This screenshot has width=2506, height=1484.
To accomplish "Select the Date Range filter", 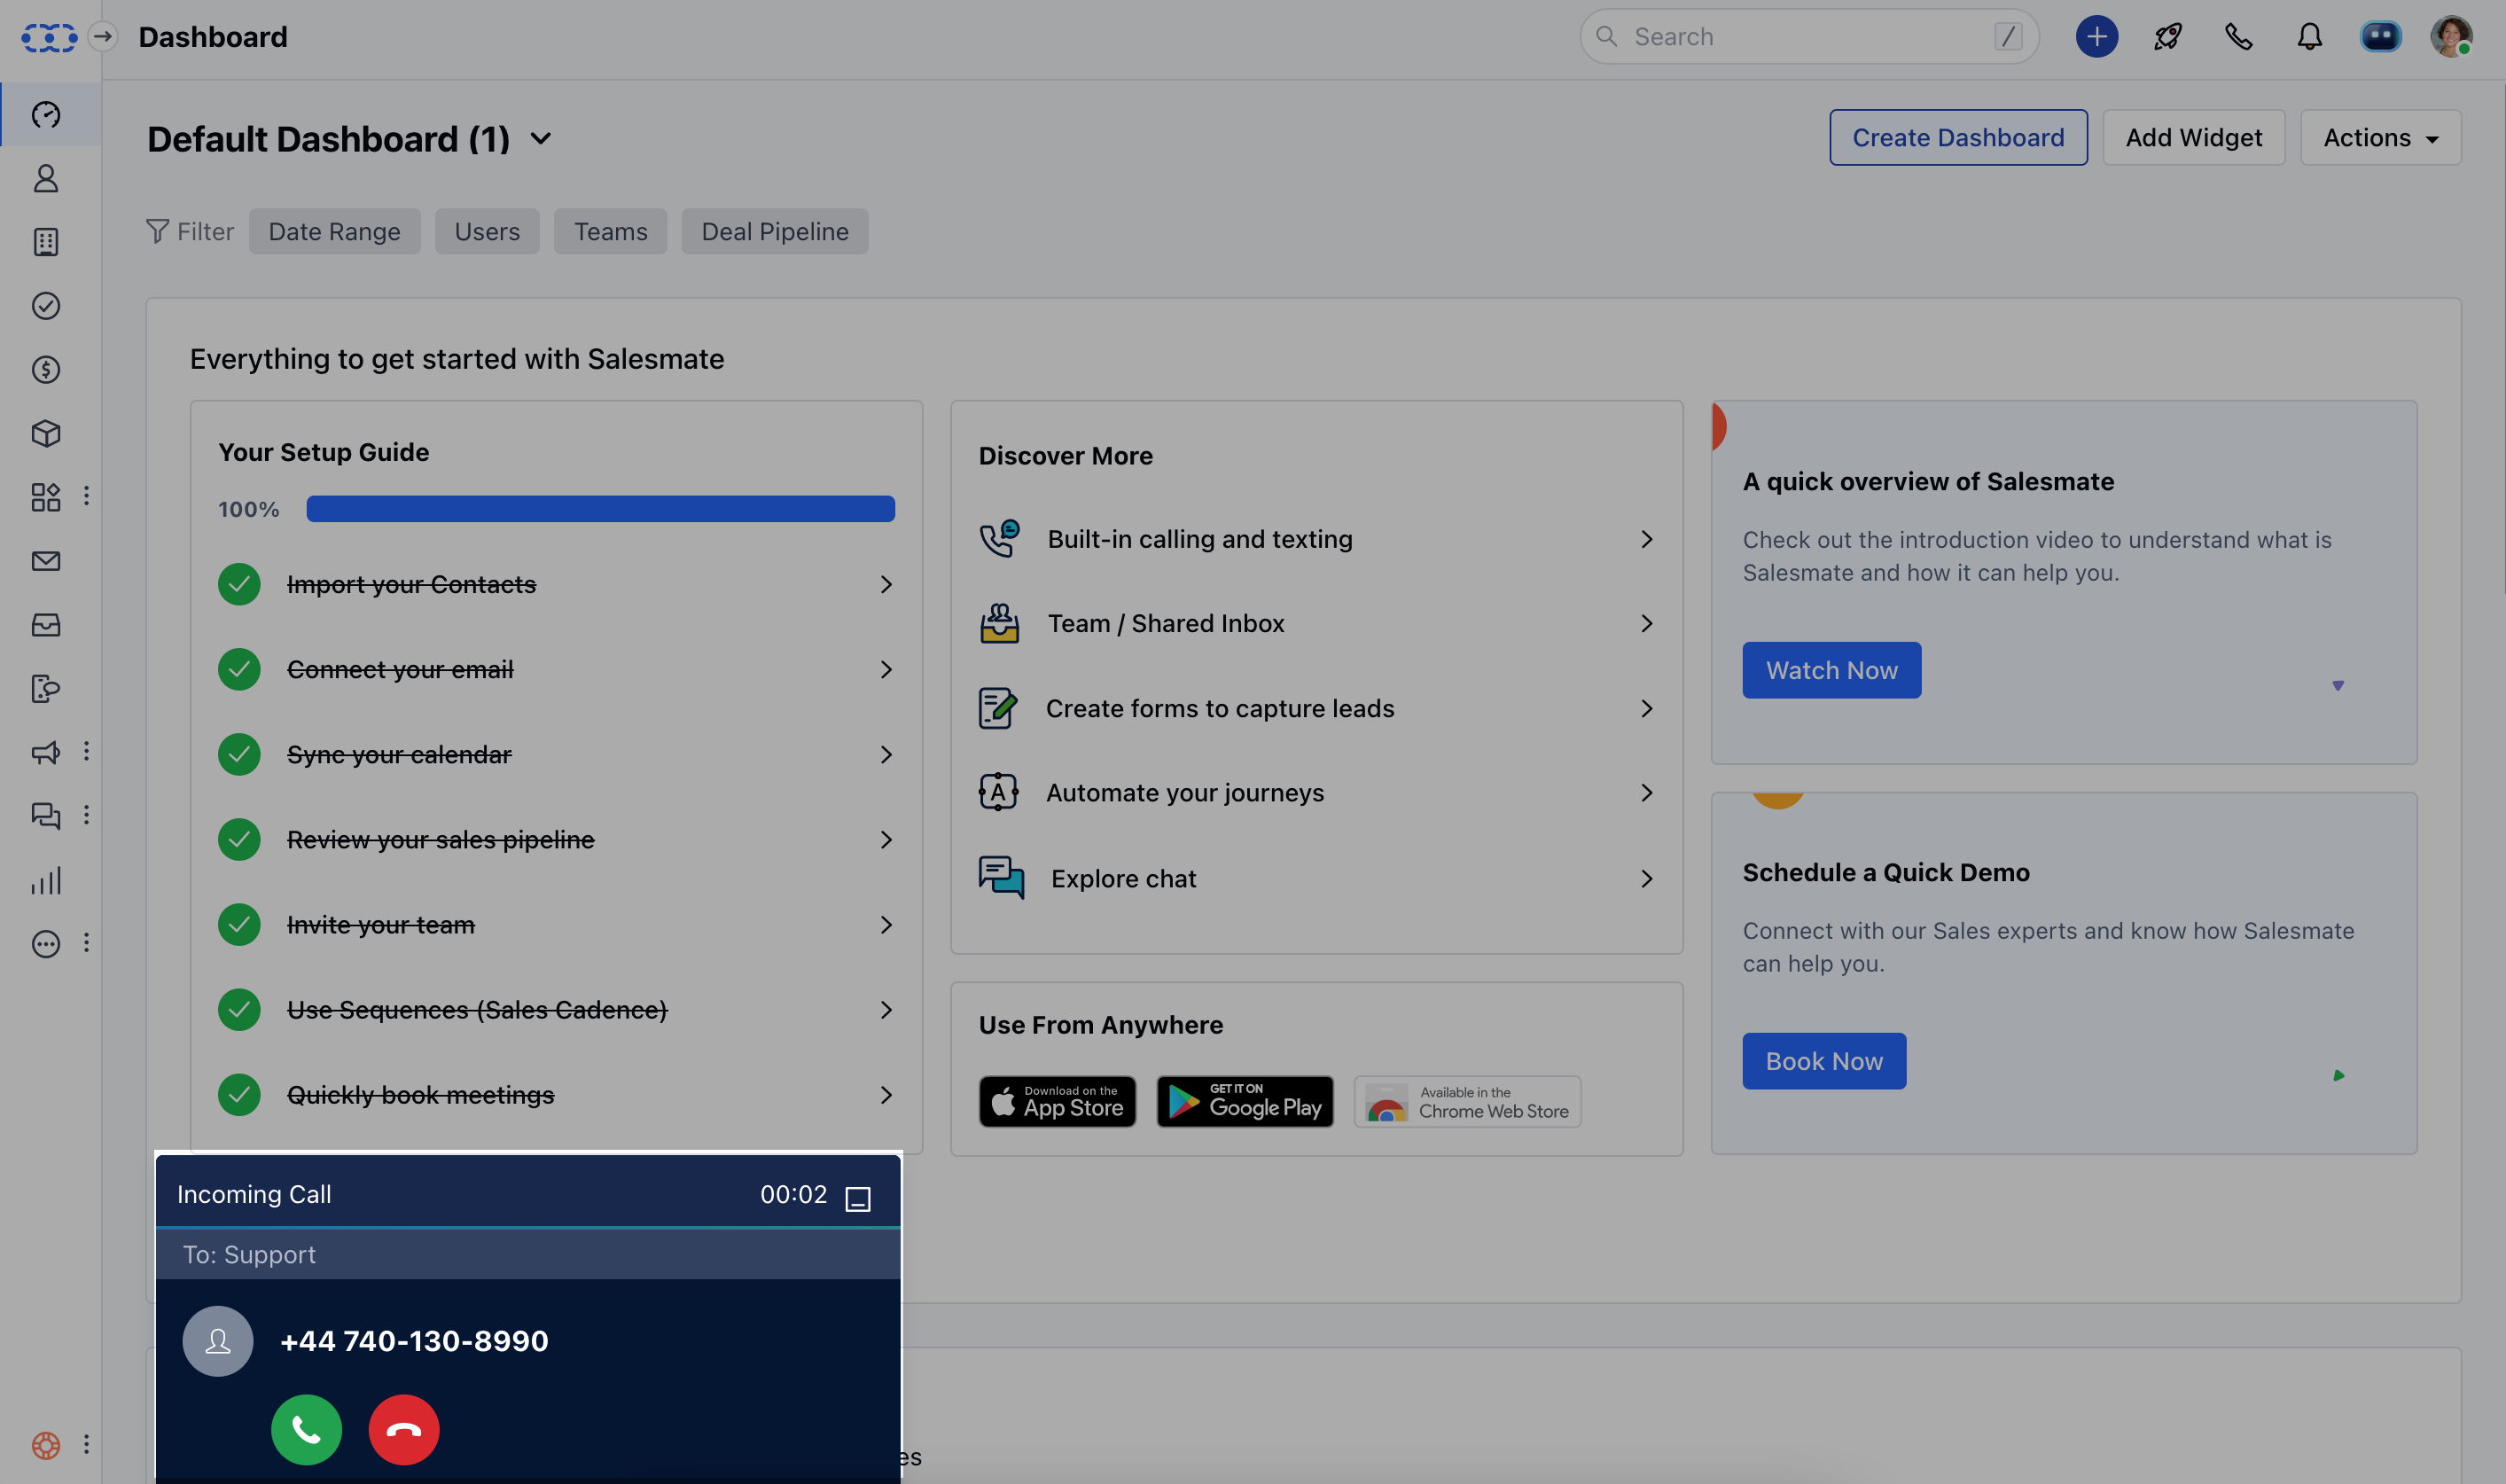I will coord(334,232).
